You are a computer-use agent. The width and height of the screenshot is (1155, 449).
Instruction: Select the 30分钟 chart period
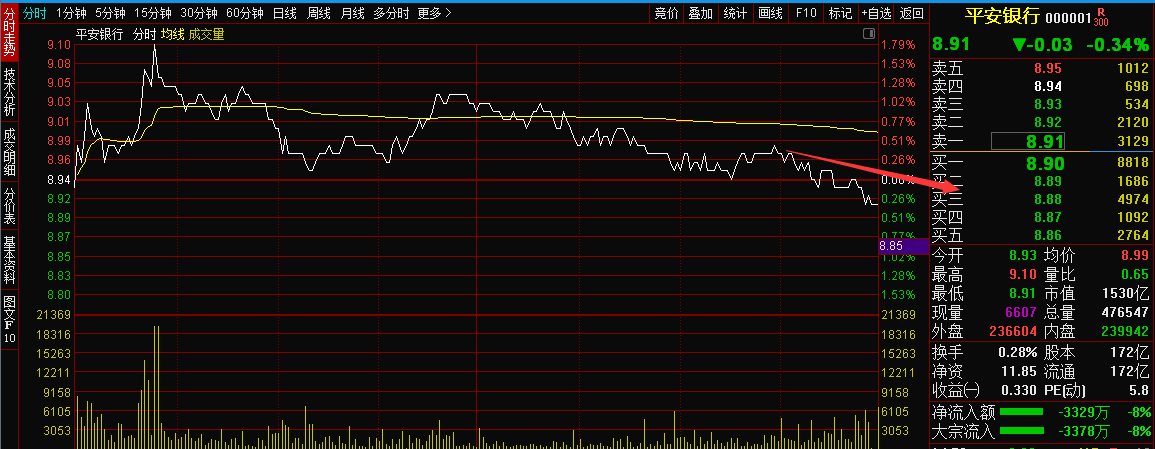pyautogui.click(x=199, y=13)
